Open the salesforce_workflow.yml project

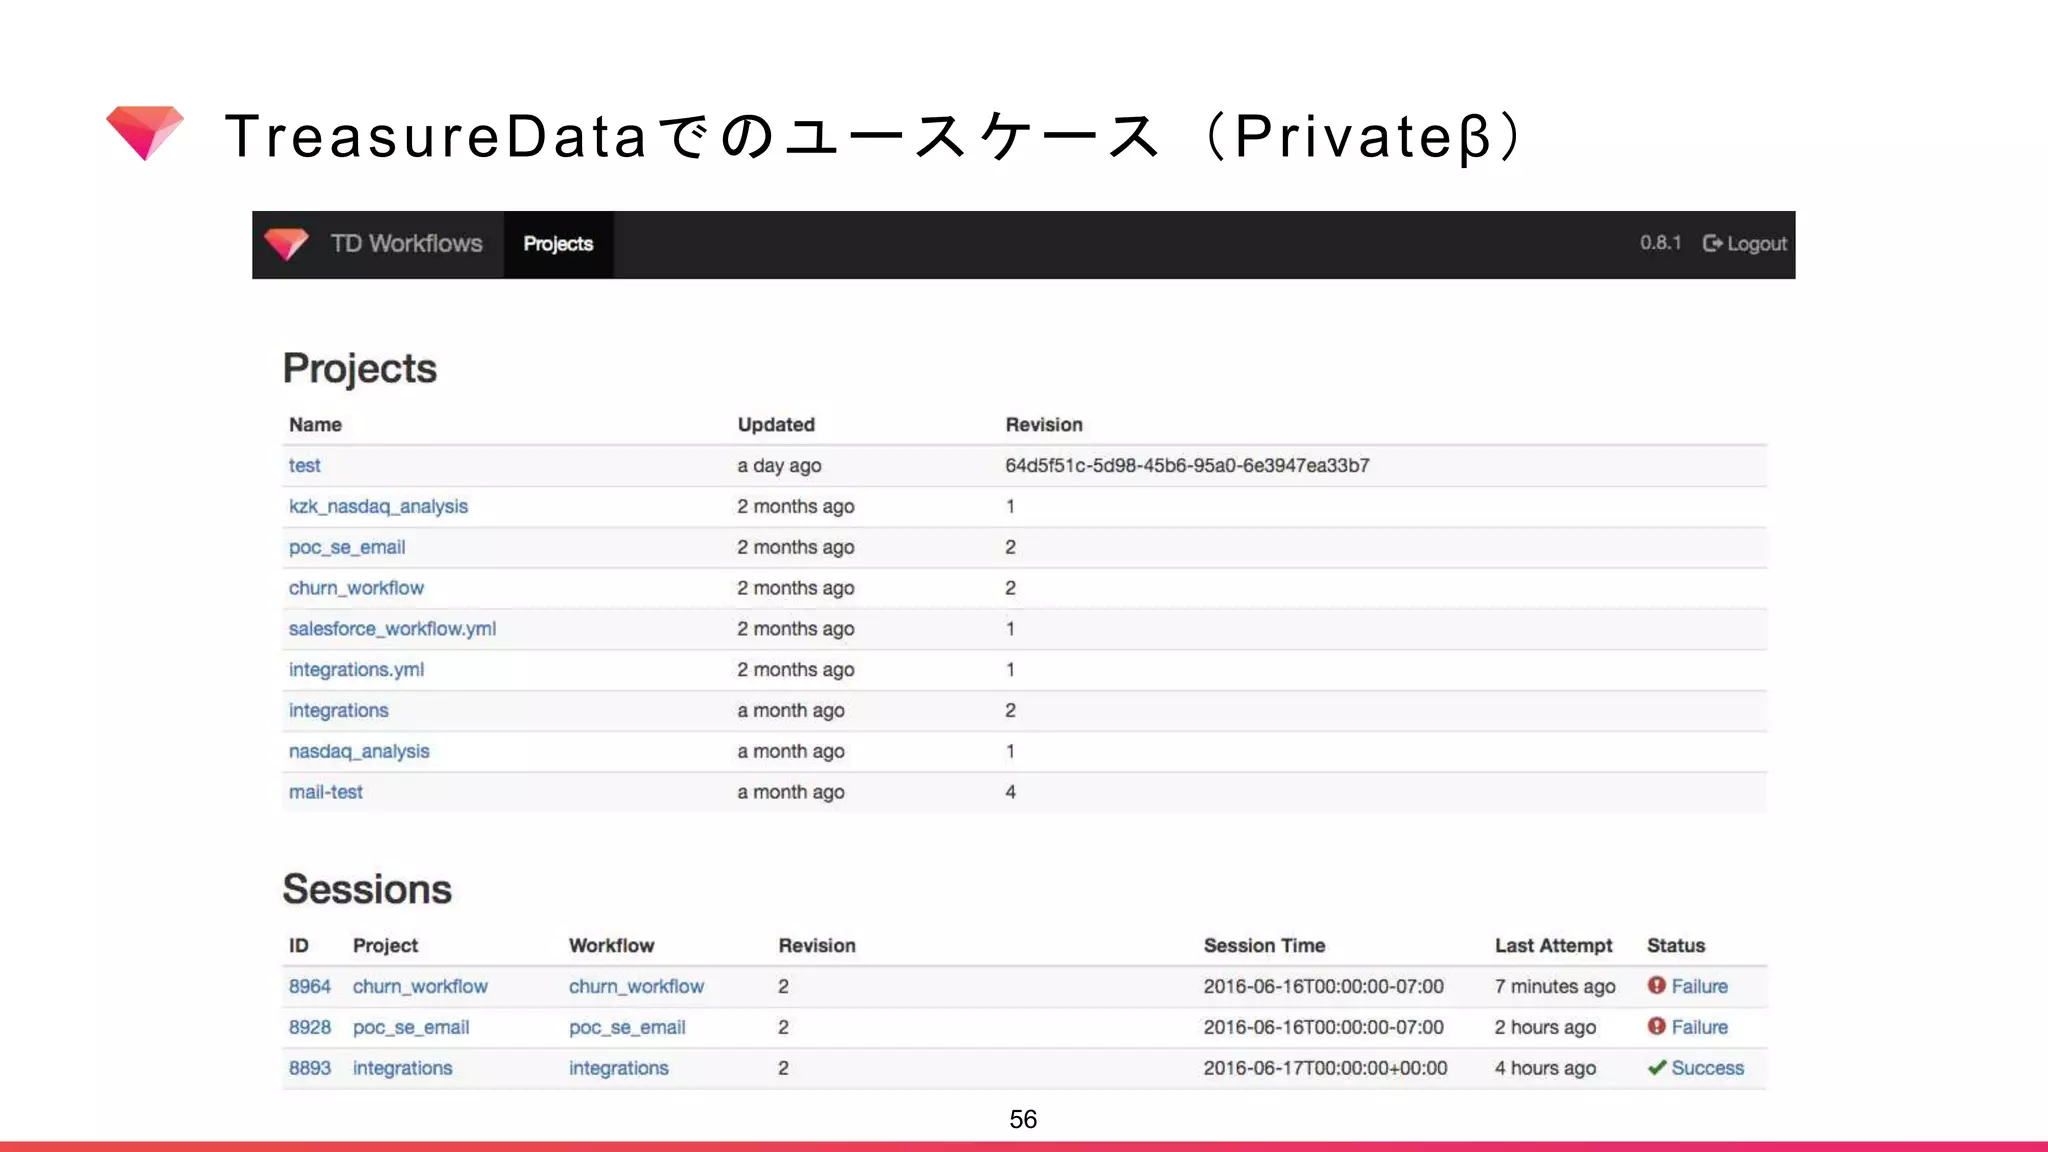click(392, 629)
